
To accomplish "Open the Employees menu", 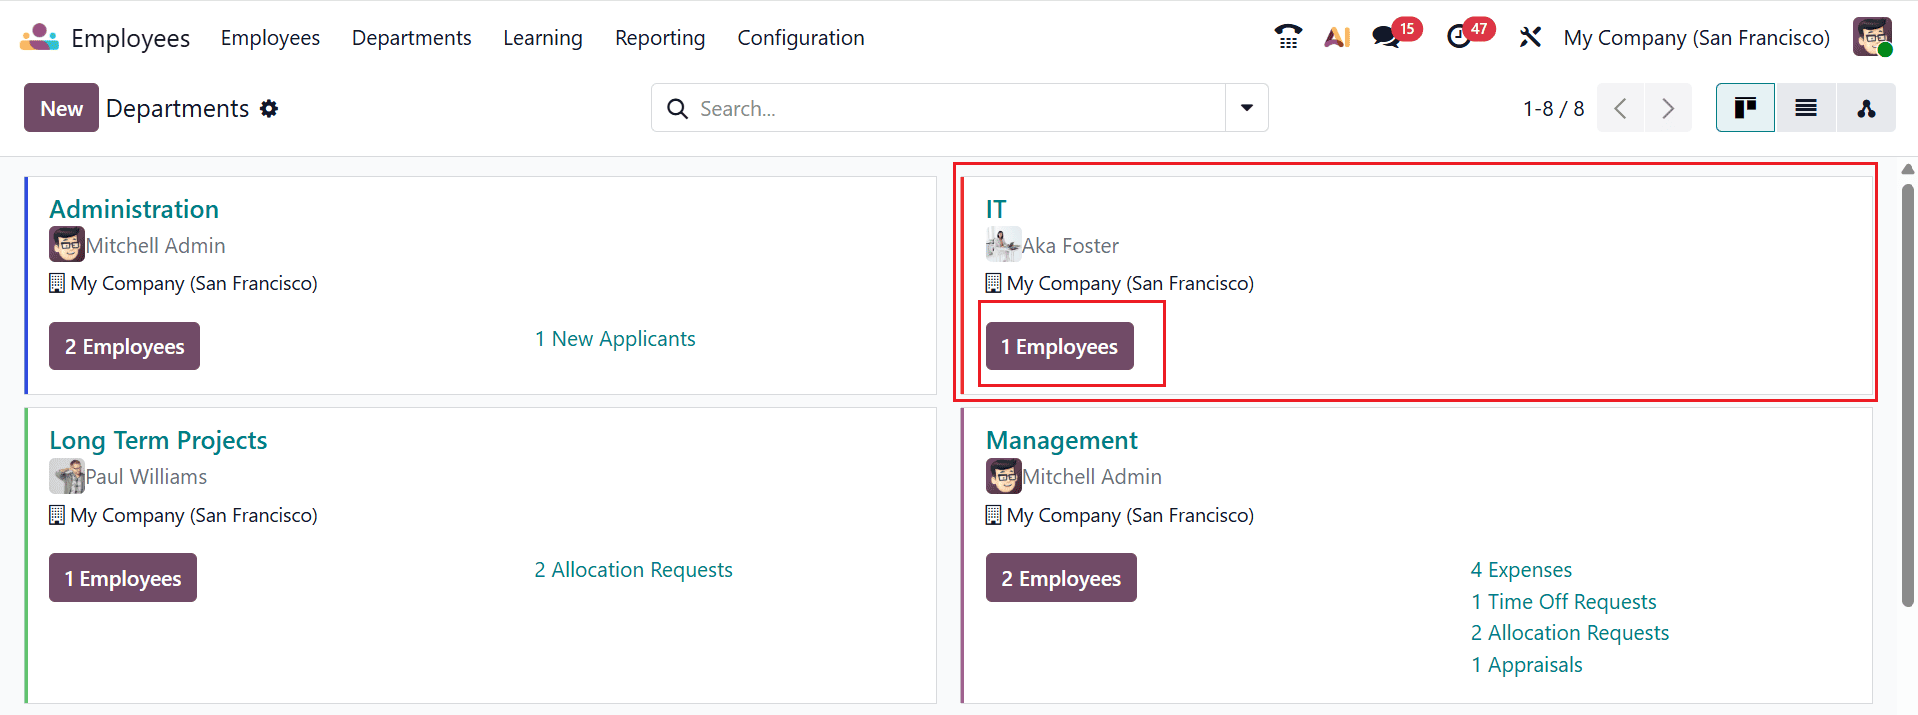I will [x=270, y=38].
